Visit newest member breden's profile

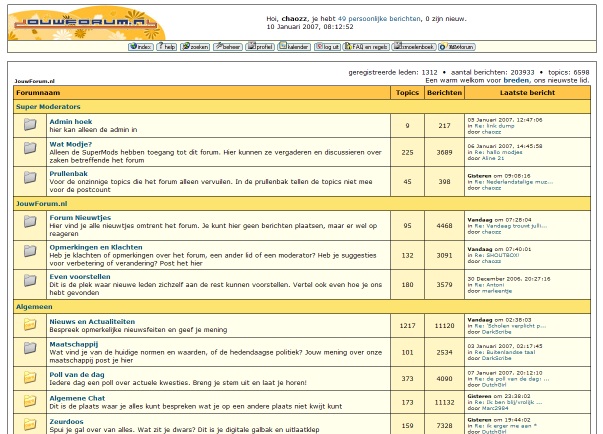(516, 80)
